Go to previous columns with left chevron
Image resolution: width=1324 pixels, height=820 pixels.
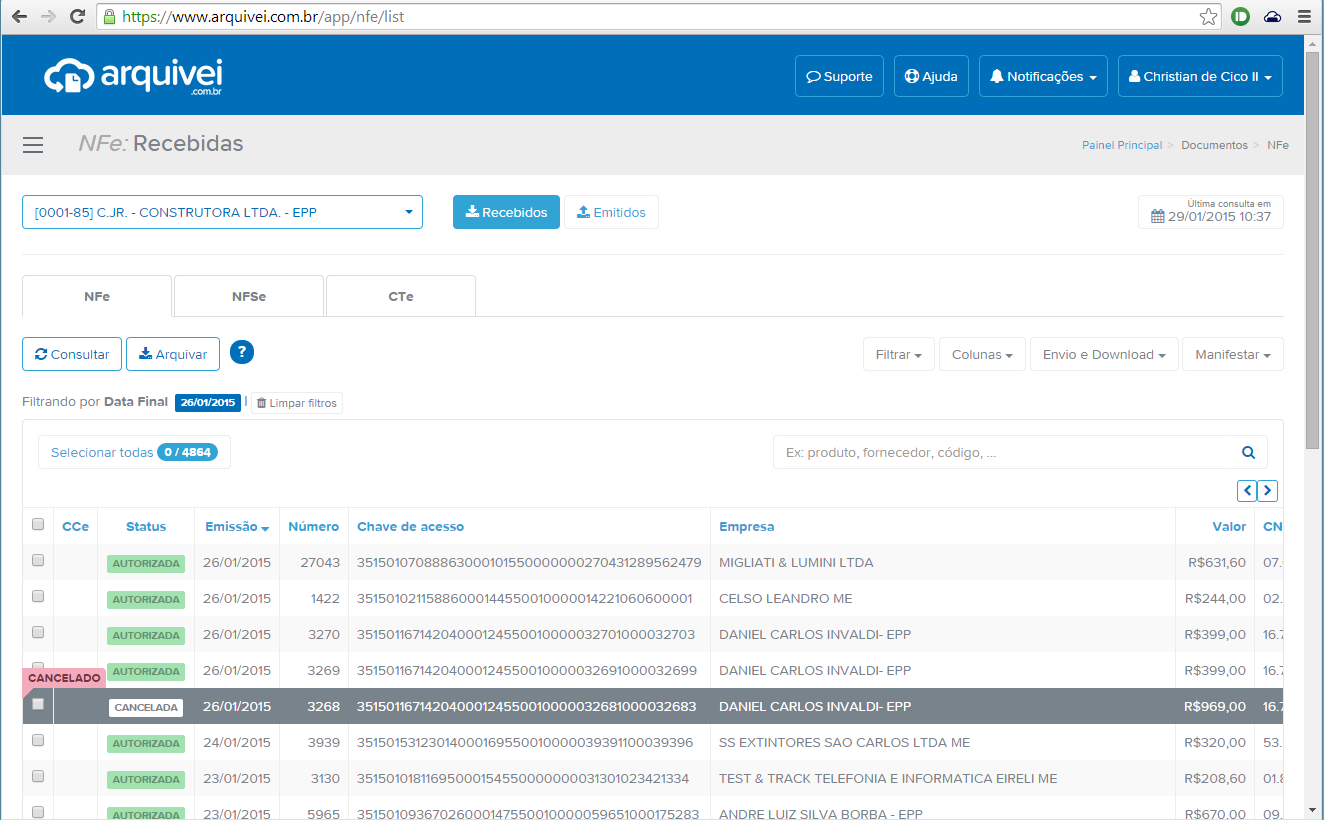pyautogui.click(x=1247, y=490)
